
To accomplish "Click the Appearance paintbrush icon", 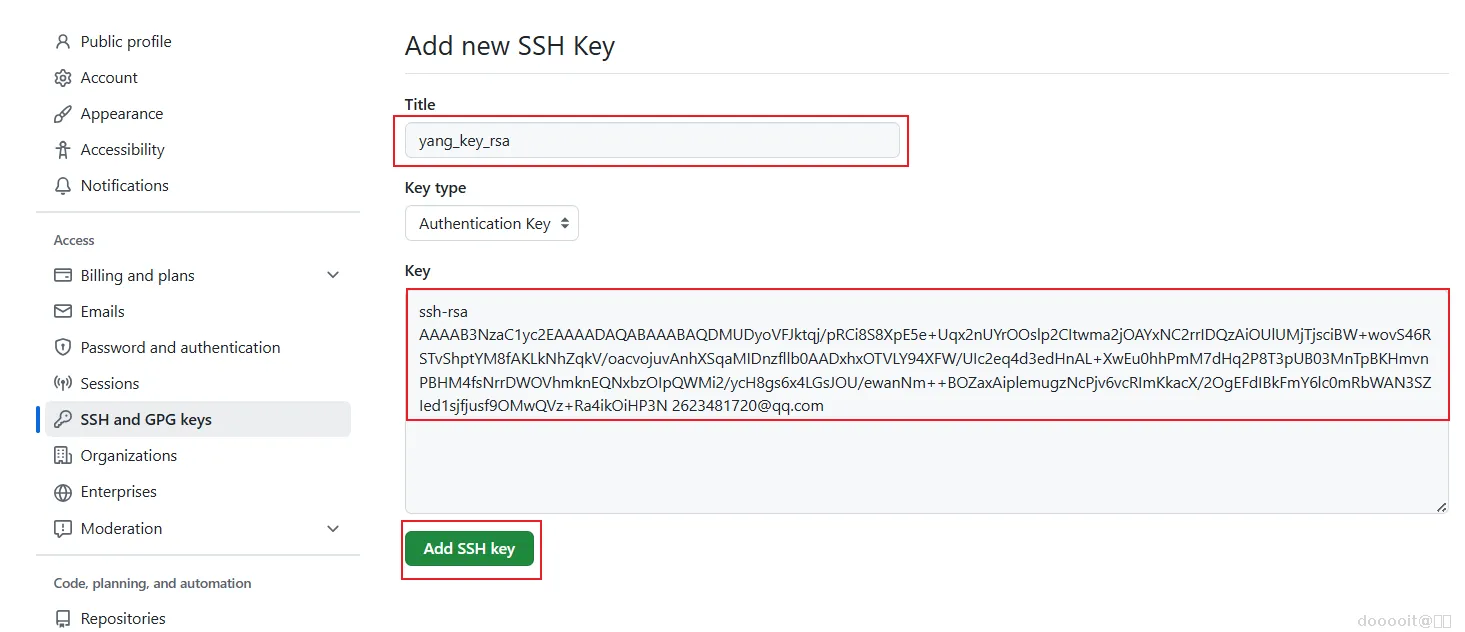I will click(63, 114).
